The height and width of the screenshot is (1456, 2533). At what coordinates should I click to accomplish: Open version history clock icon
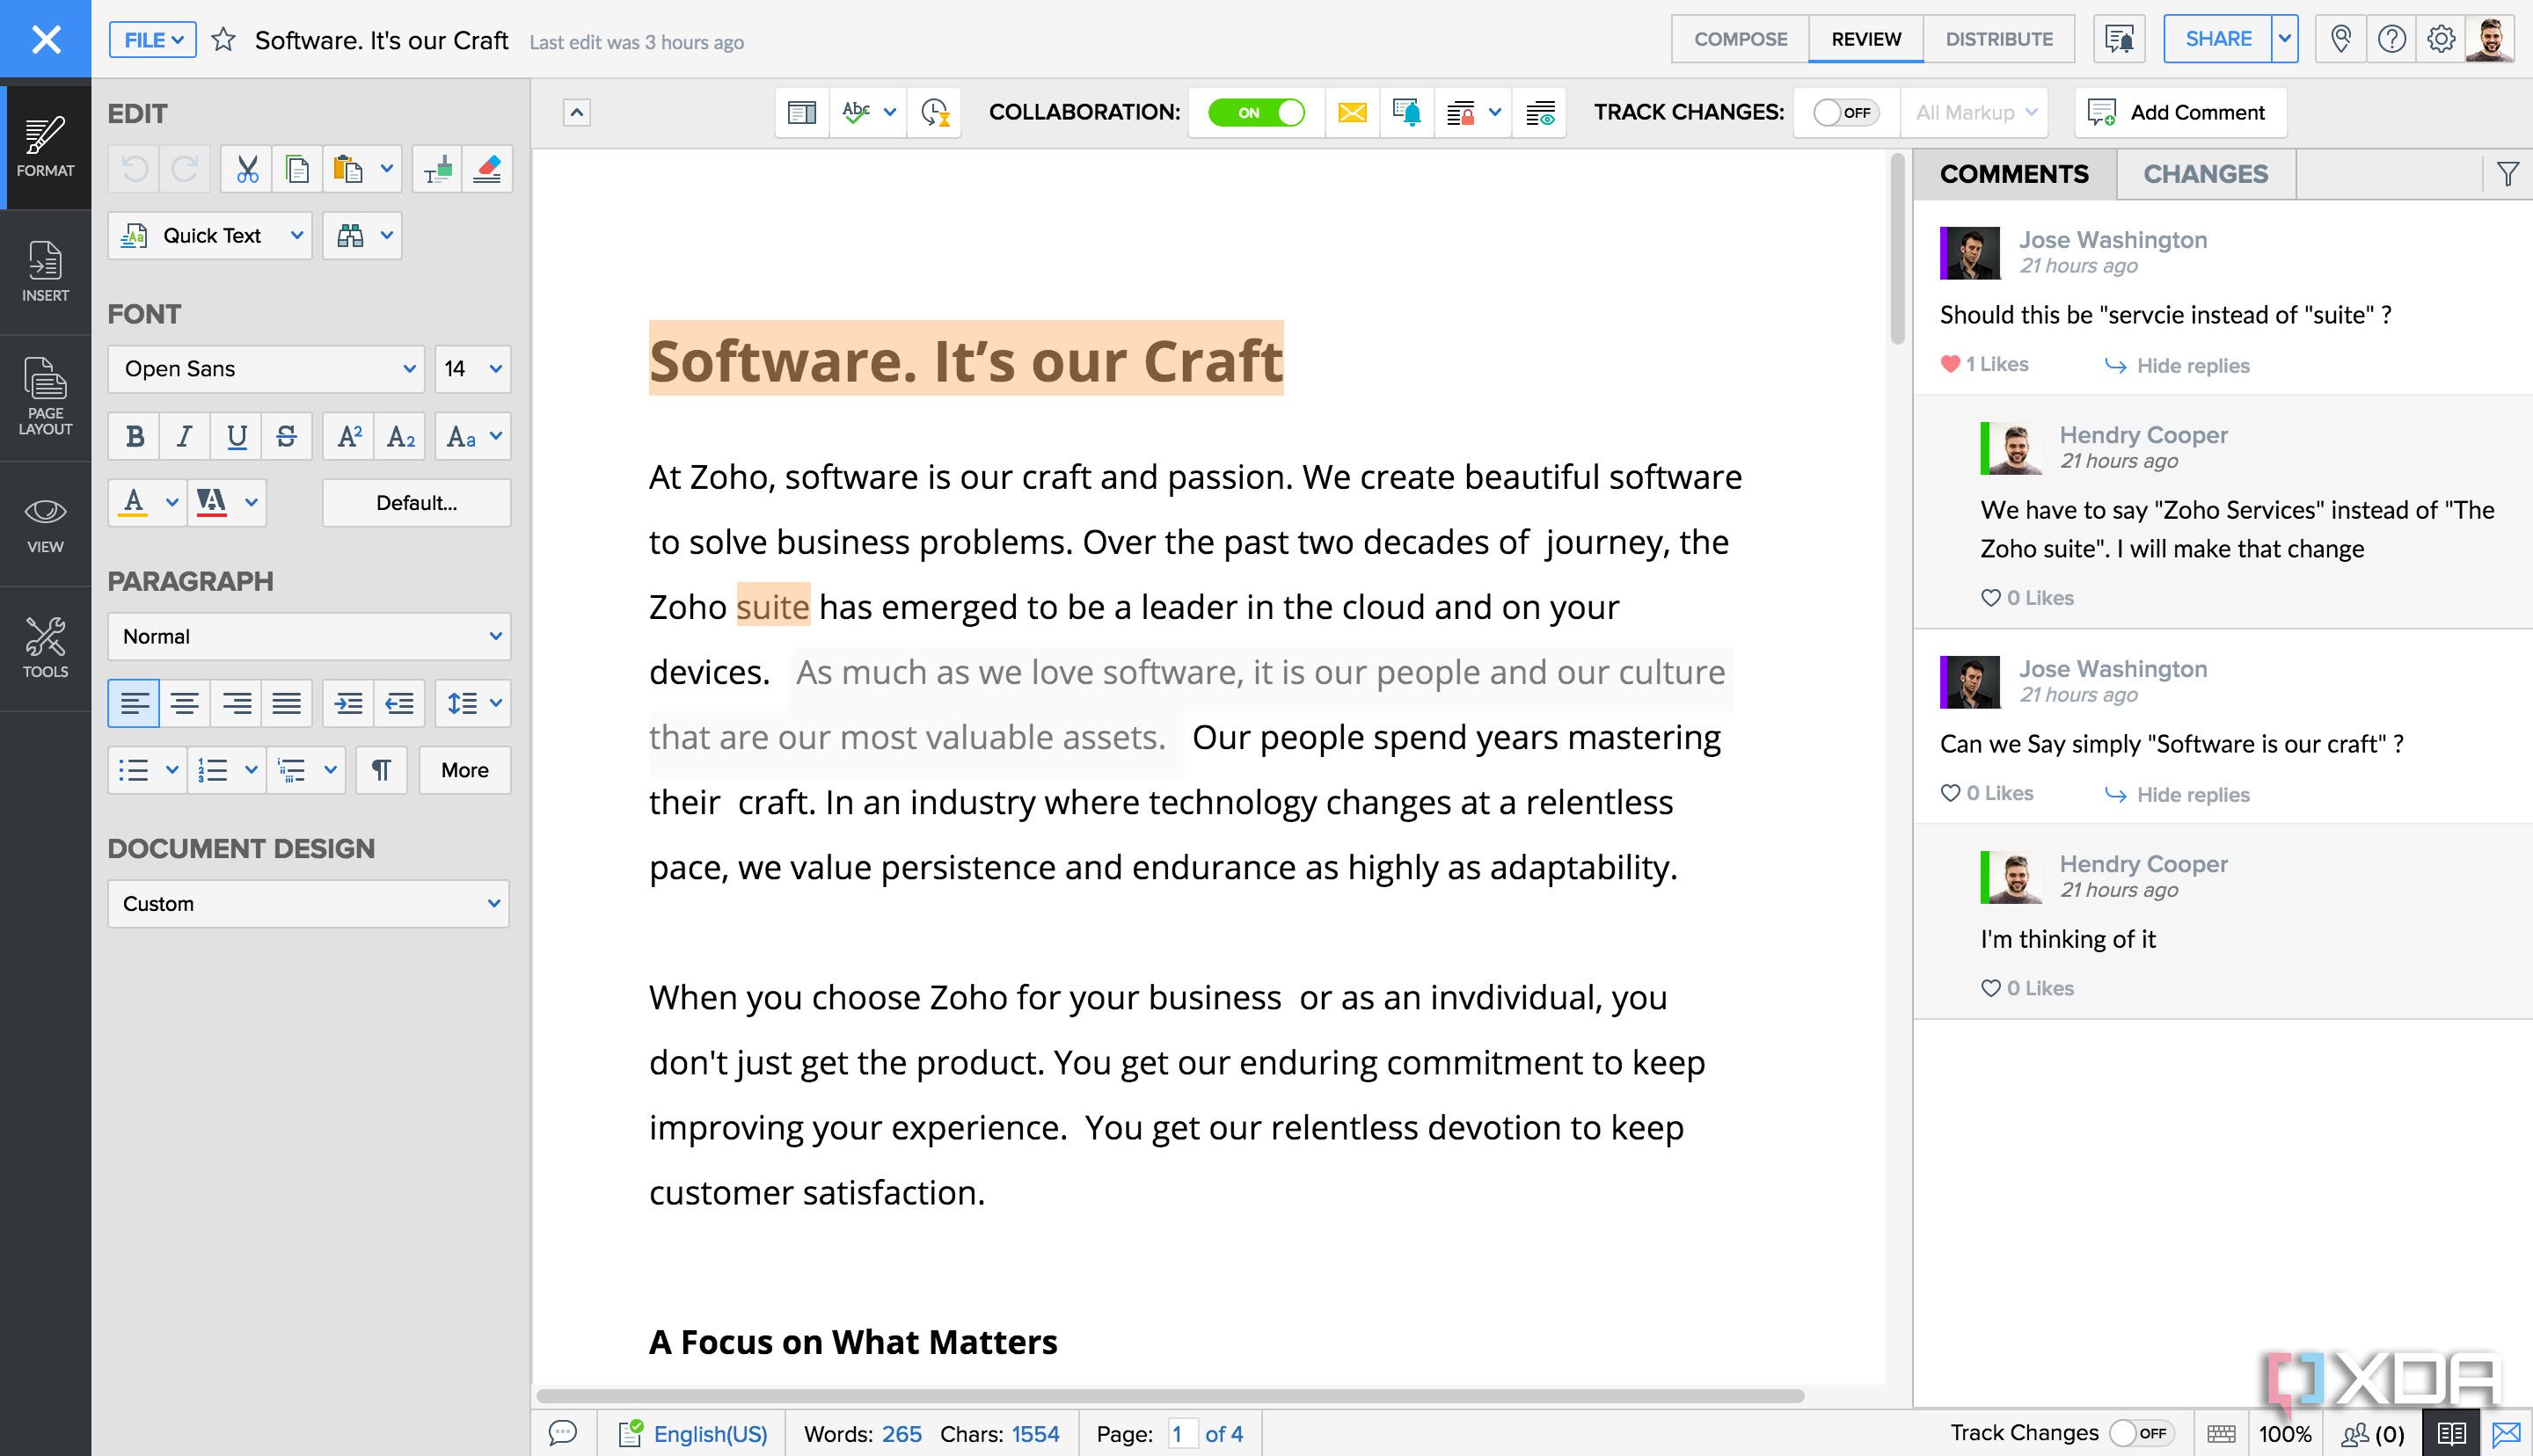934,113
